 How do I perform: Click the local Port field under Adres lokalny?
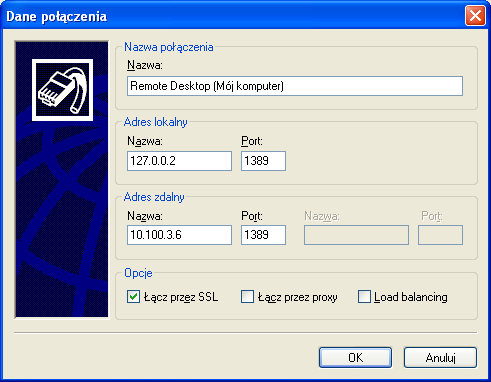click(x=263, y=161)
